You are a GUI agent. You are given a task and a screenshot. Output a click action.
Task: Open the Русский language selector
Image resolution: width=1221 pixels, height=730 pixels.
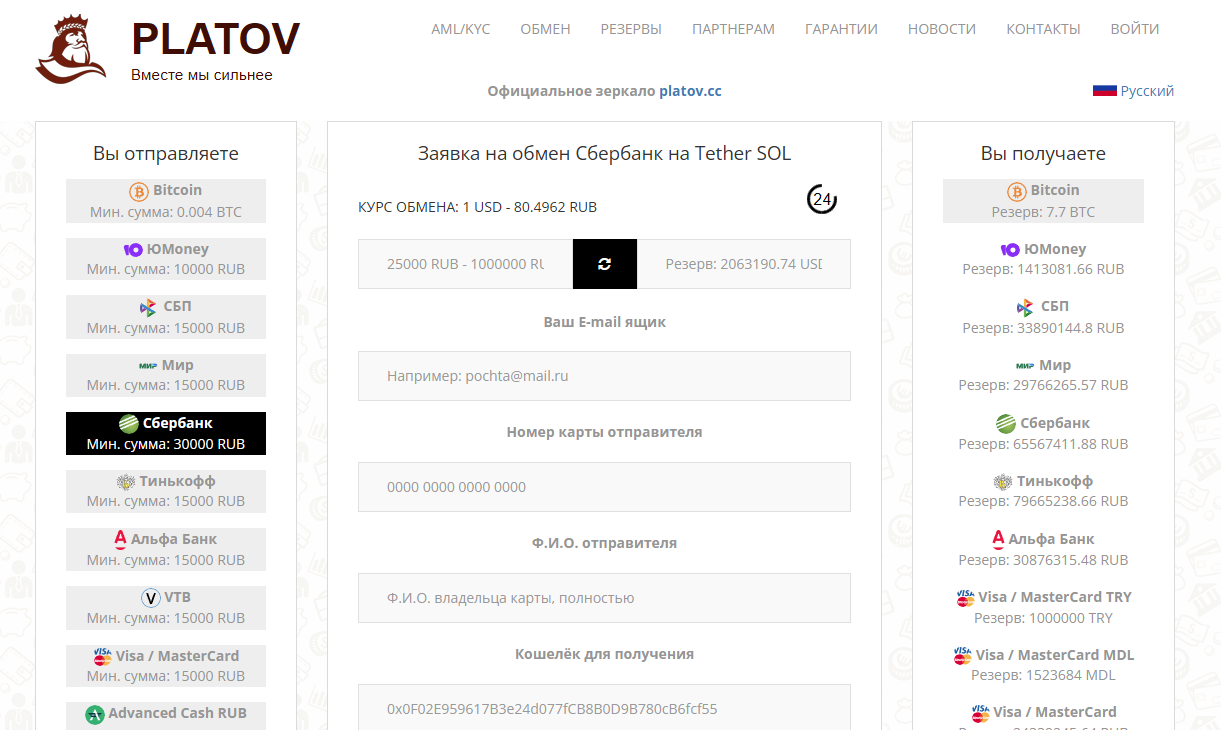coord(1134,91)
